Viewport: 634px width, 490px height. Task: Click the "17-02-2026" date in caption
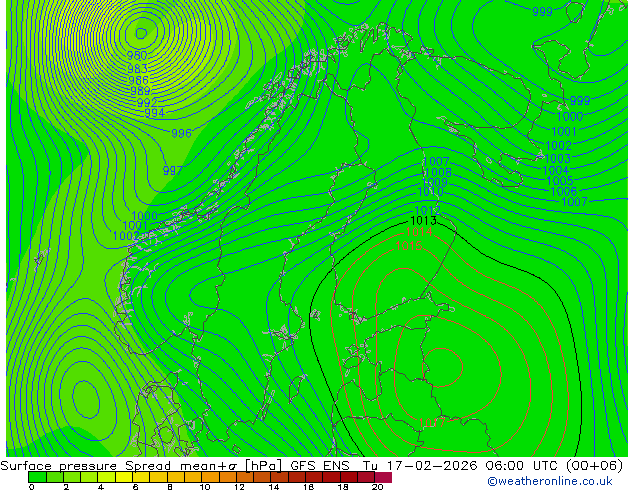pos(432,466)
